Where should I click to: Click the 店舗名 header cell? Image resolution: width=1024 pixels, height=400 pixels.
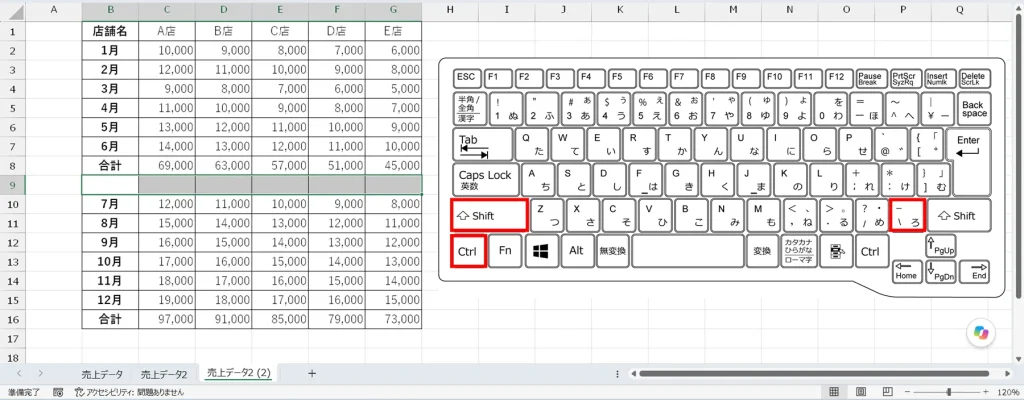(110, 31)
